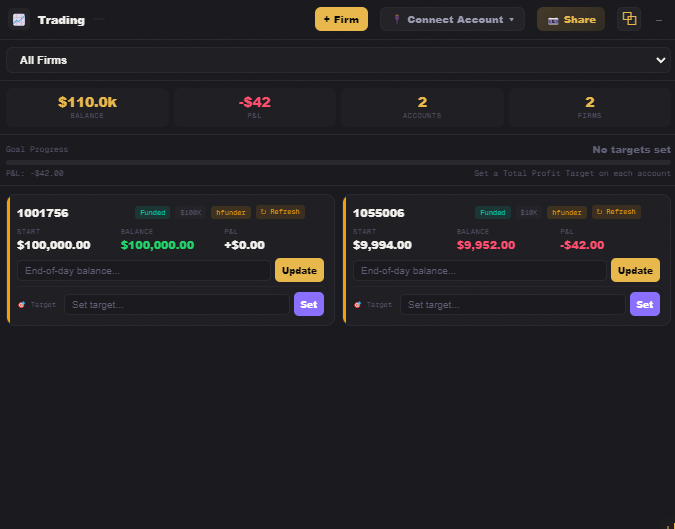675x529 pixels.
Task: Refresh account 1055006
Action: pos(616,212)
